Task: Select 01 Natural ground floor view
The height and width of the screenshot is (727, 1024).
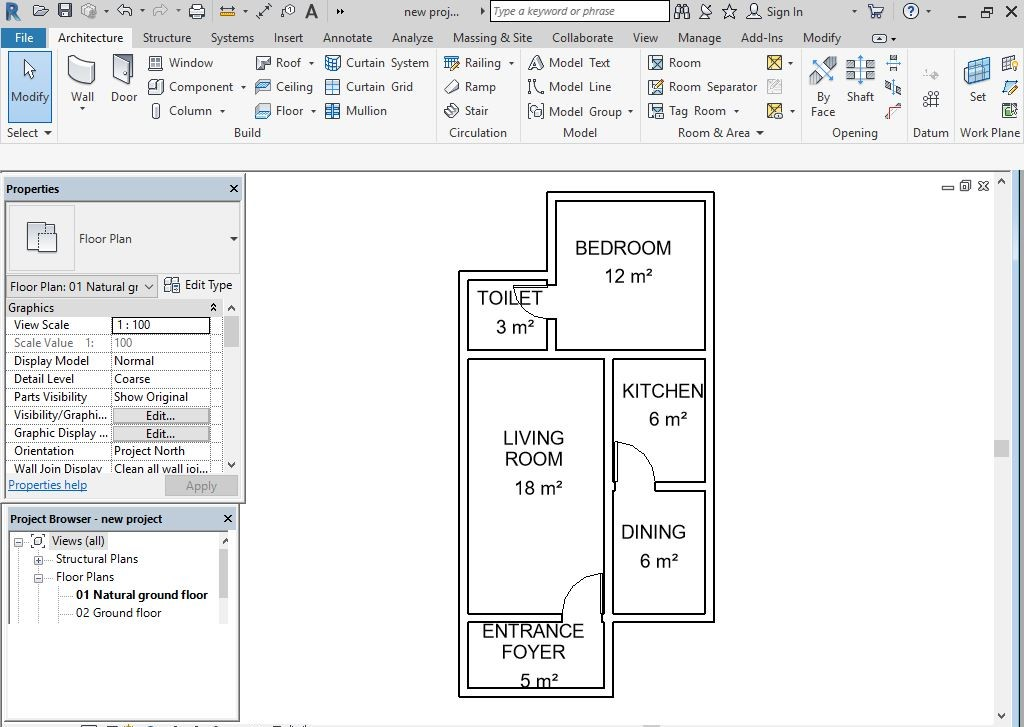Action: pyautogui.click(x=142, y=595)
